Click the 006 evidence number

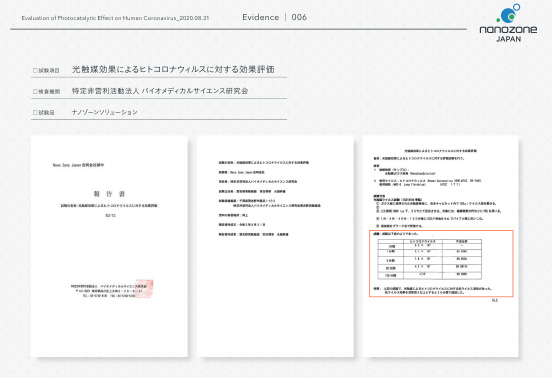coord(299,17)
